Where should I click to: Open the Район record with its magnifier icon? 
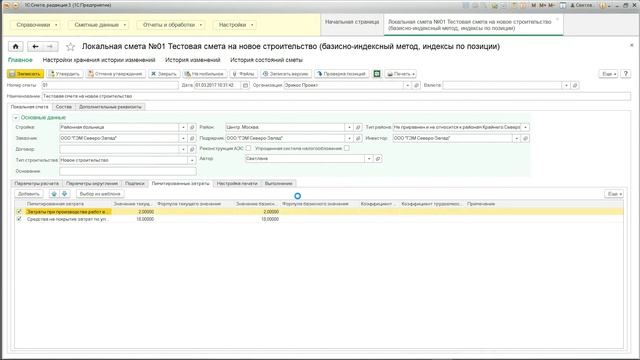tap(358, 127)
